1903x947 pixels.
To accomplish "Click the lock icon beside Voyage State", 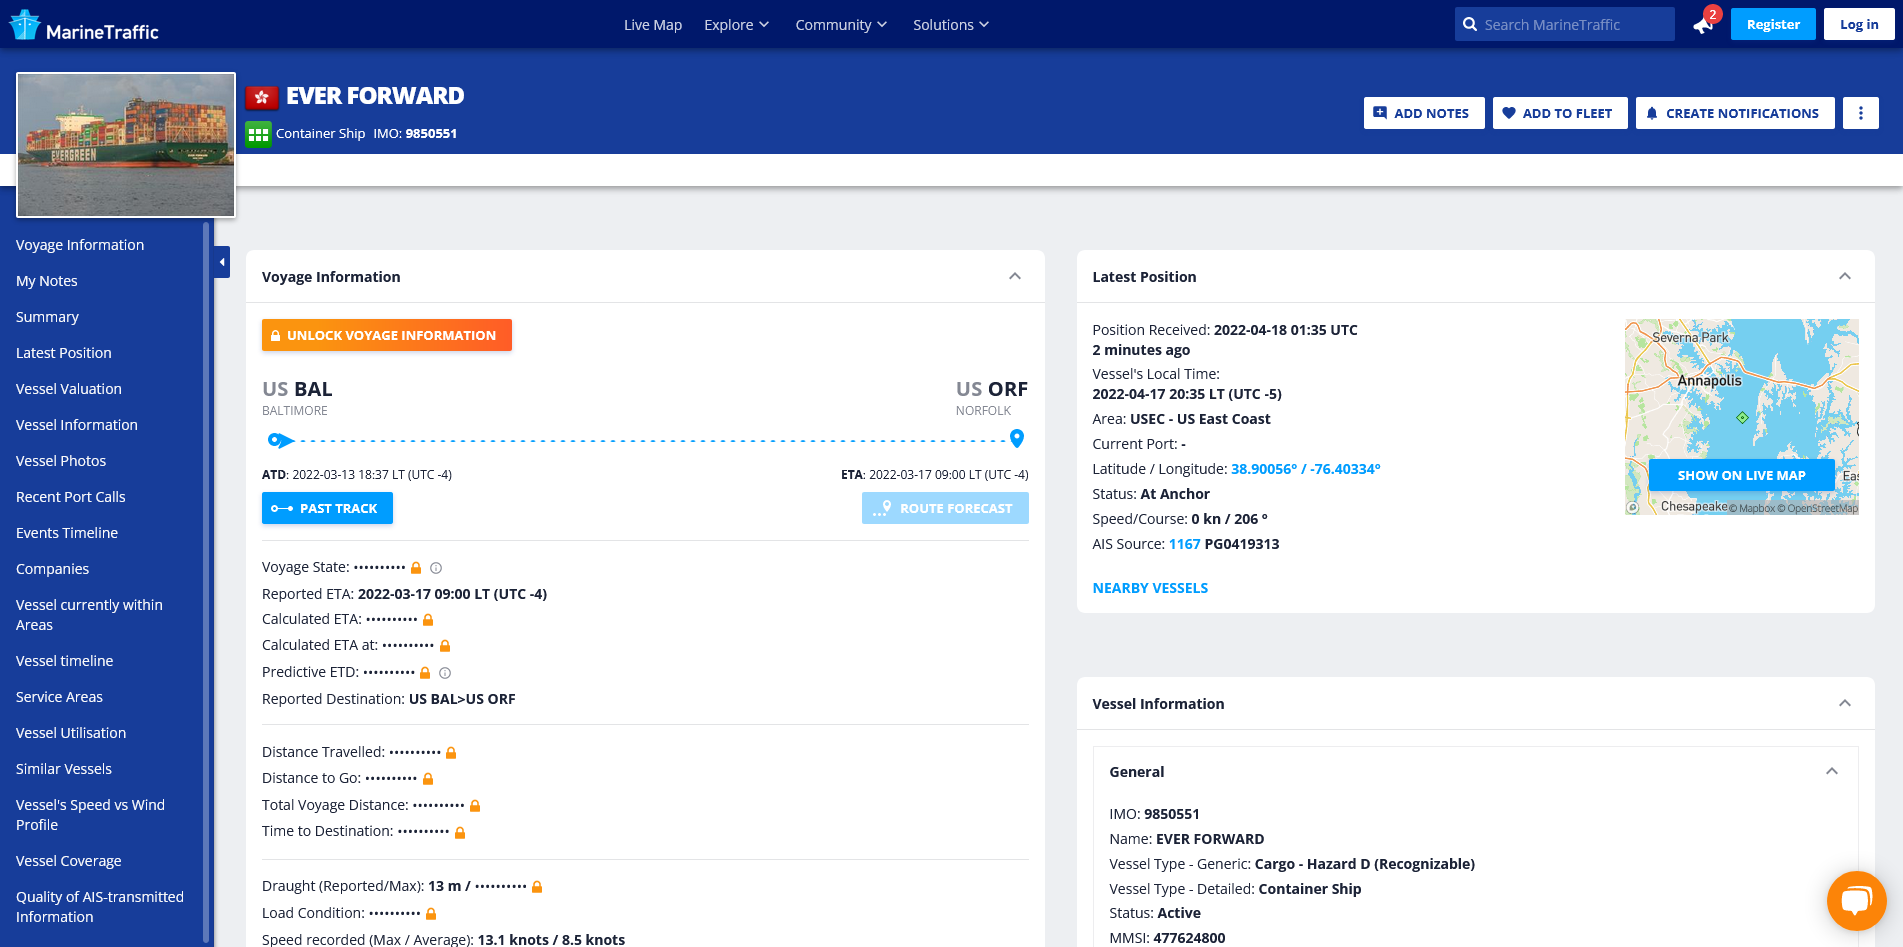I will pyautogui.click(x=416, y=568).
